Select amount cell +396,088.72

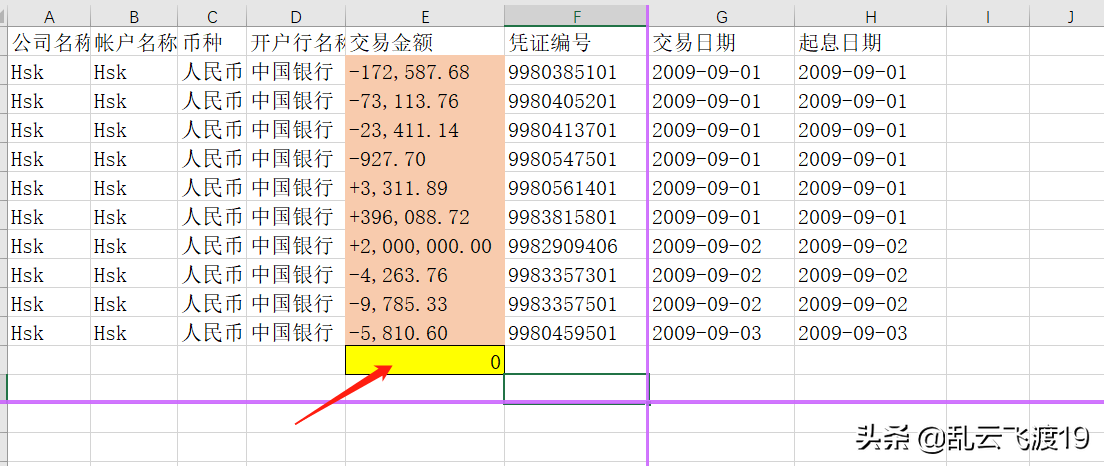pyautogui.click(x=425, y=217)
